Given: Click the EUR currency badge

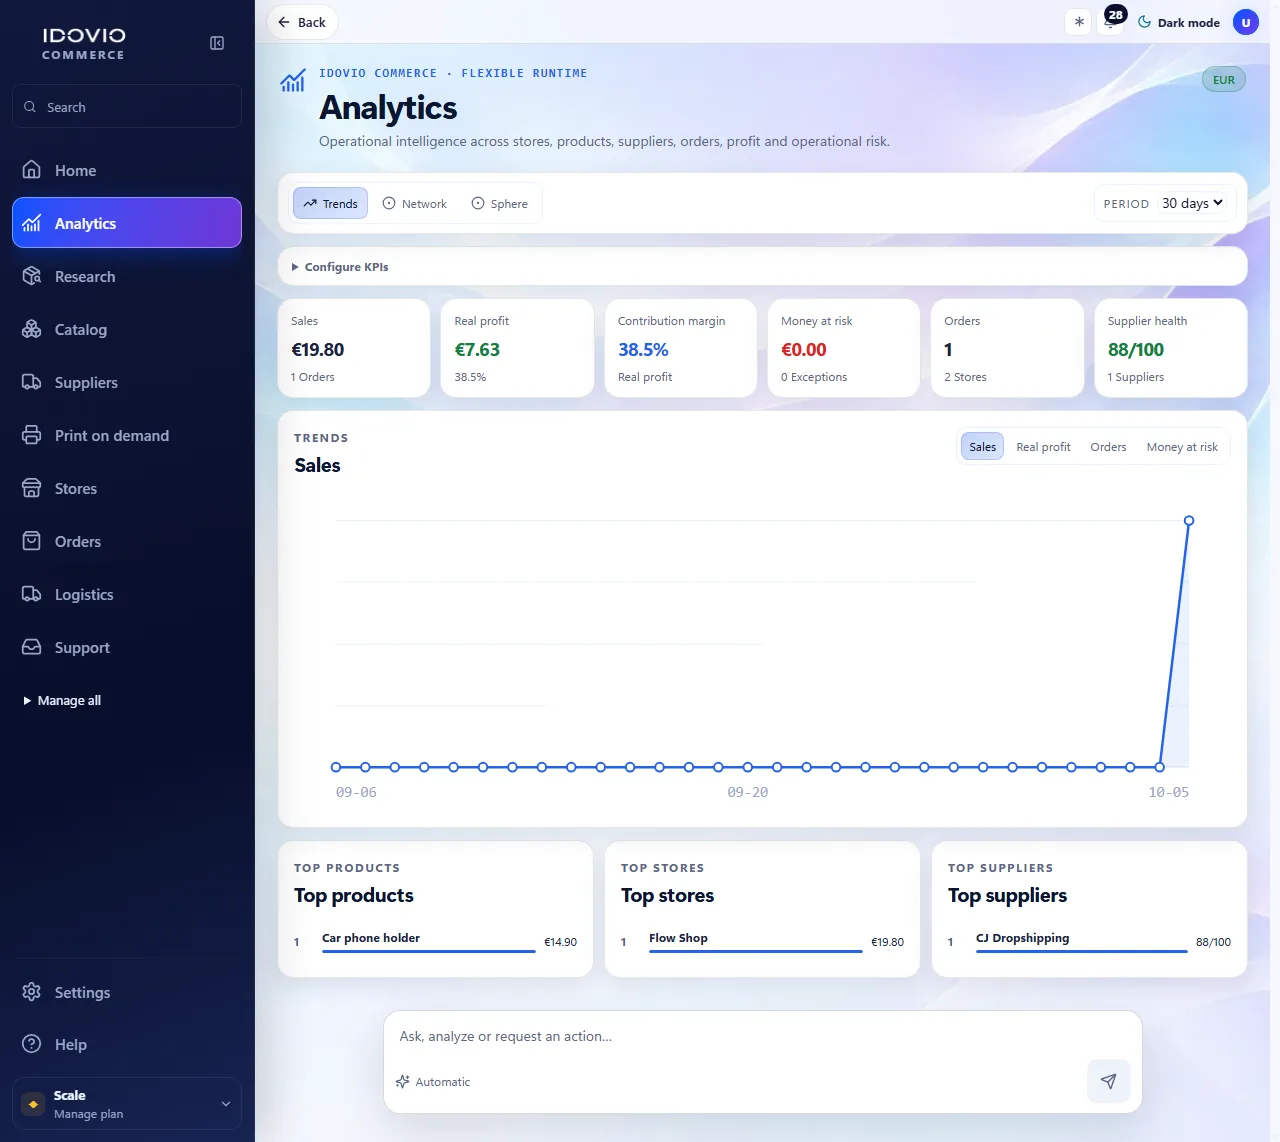Looking at the screenshot, I should tap(1224, 80).
